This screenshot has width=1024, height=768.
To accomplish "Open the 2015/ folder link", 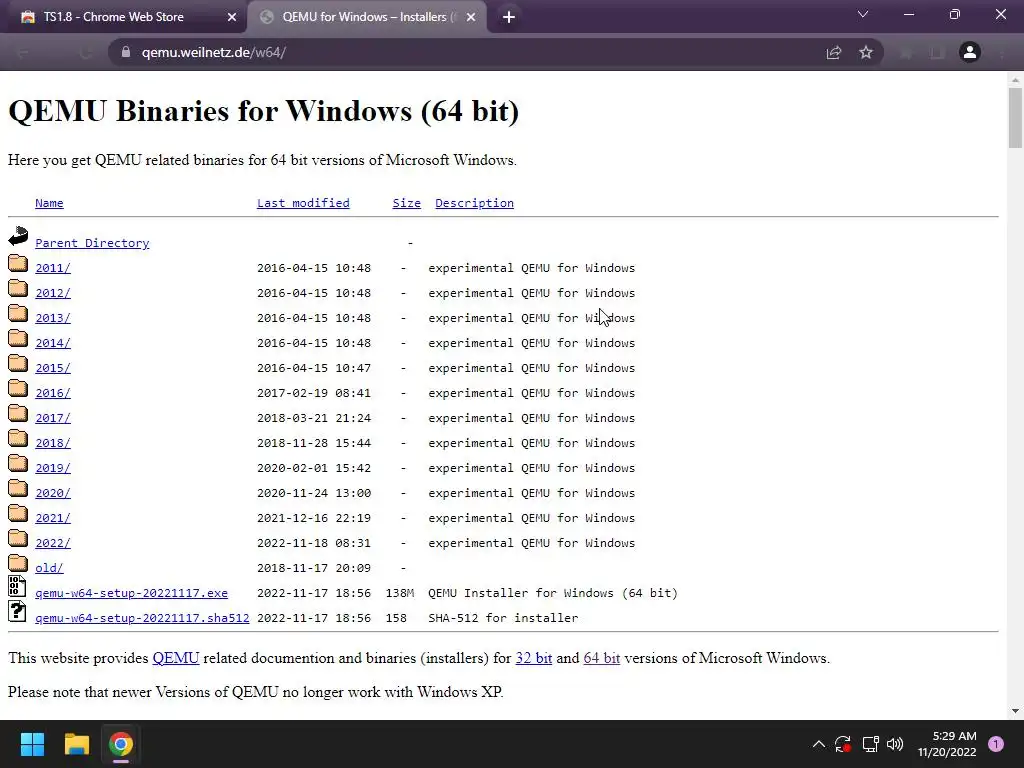I will [53, 368].
